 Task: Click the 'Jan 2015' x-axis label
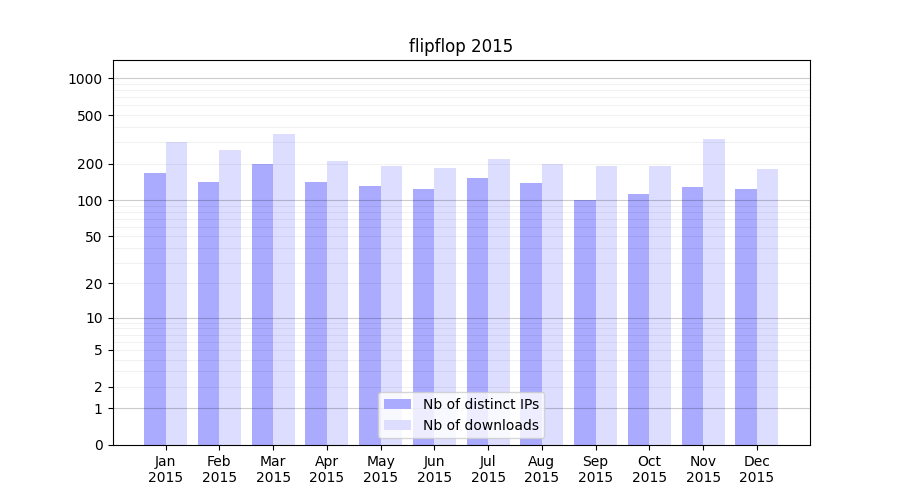tap(166, 469)
